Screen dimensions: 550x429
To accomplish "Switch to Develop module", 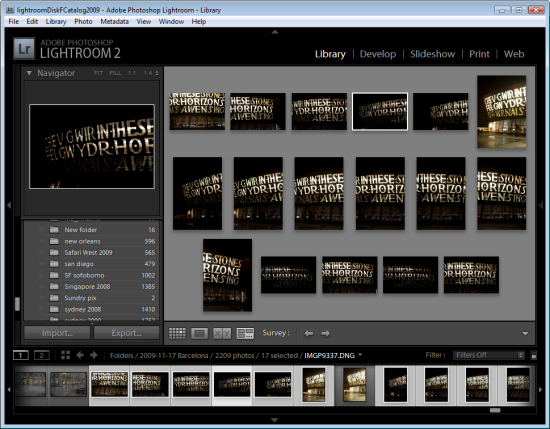I will (x=378, y=54).
